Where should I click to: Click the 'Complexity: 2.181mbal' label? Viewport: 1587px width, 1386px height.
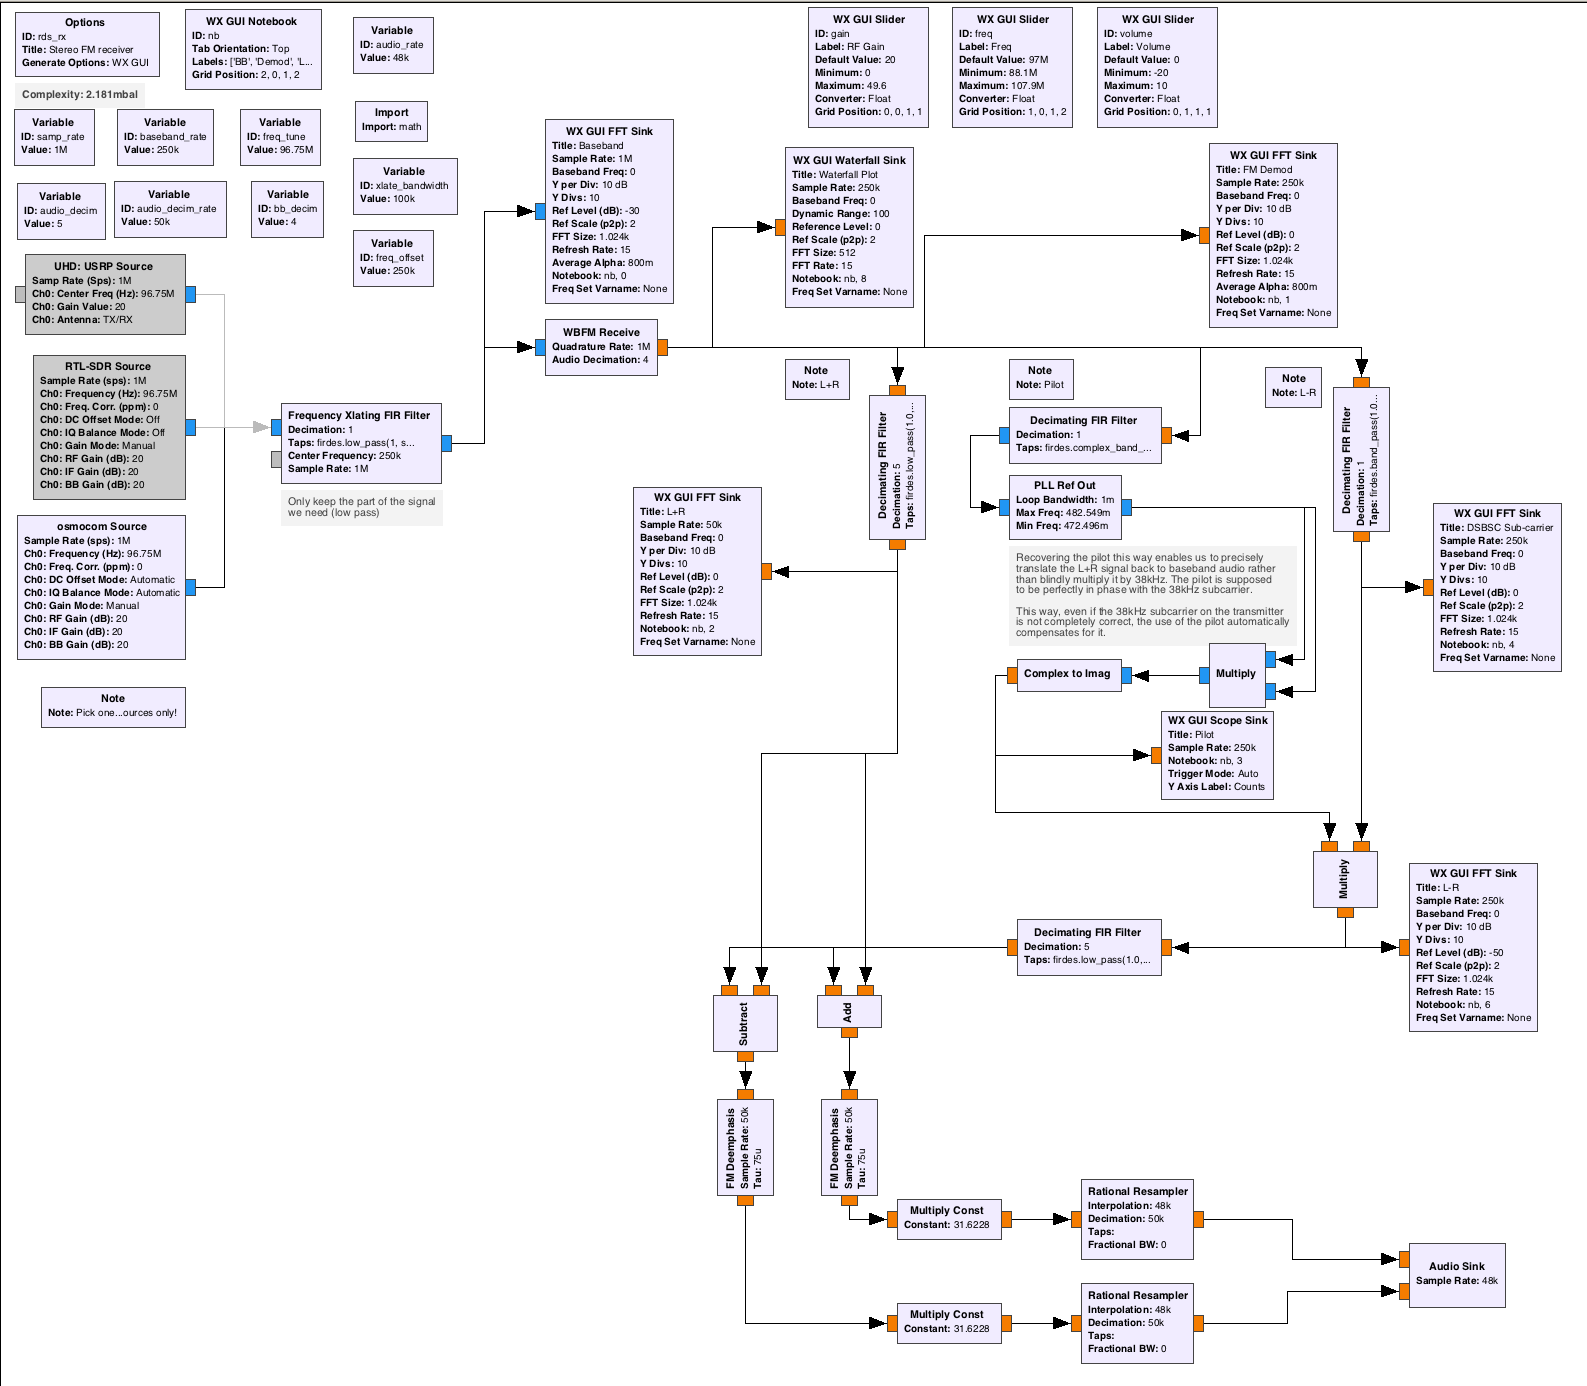tap(80, 95)
